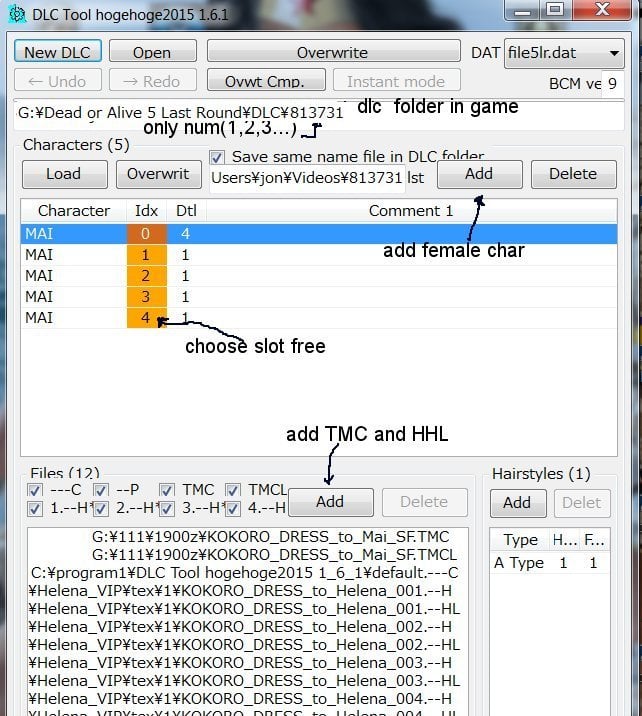
Task: Maximize the DLC Tool window
Action: tap(555, 10)
